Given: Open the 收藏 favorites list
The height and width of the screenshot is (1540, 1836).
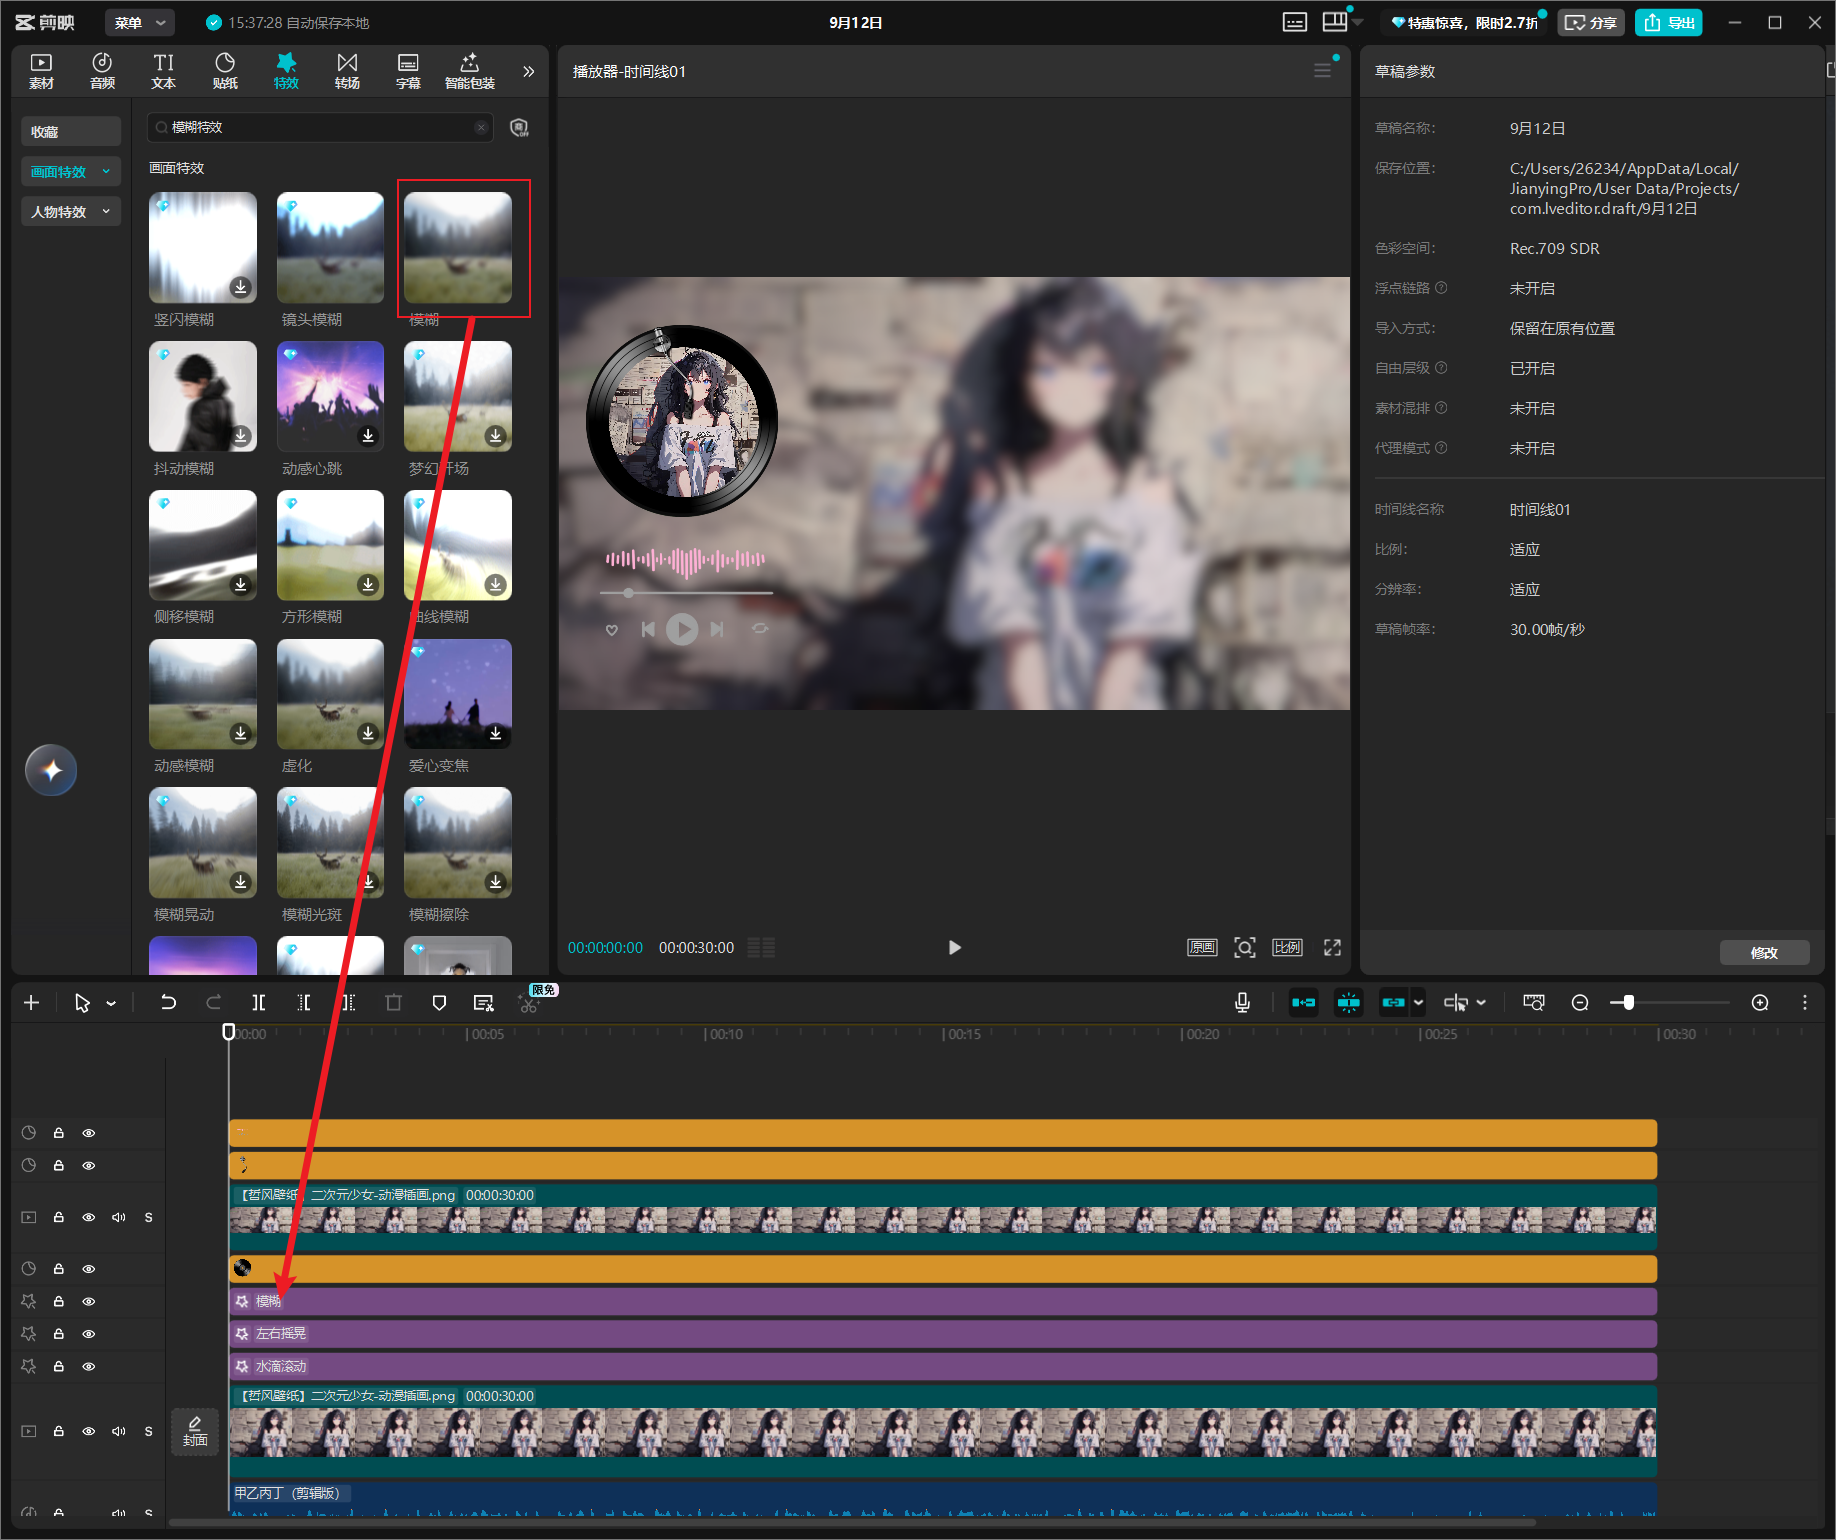Looking at the screenshot, I should coord(71,131).
